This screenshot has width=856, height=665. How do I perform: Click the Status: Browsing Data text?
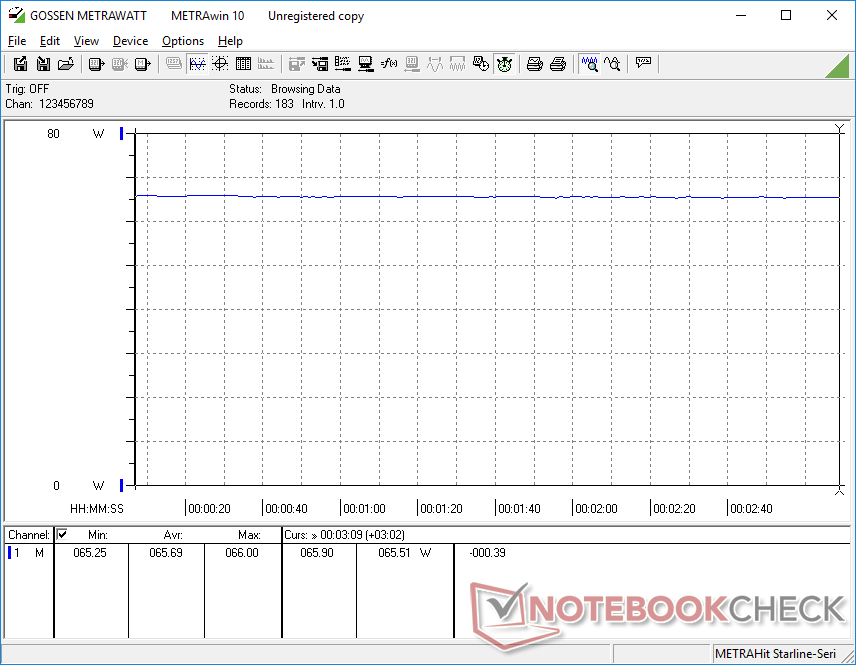[x=284, y=88]
